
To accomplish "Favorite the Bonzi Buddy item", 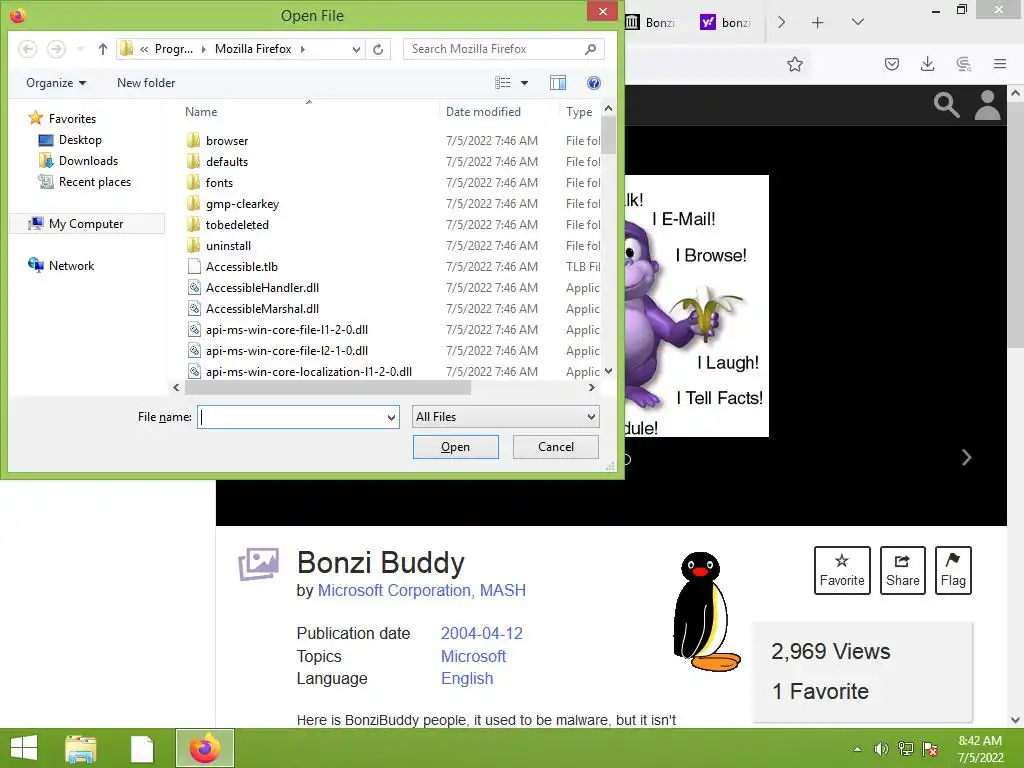I will coord(842,570).
